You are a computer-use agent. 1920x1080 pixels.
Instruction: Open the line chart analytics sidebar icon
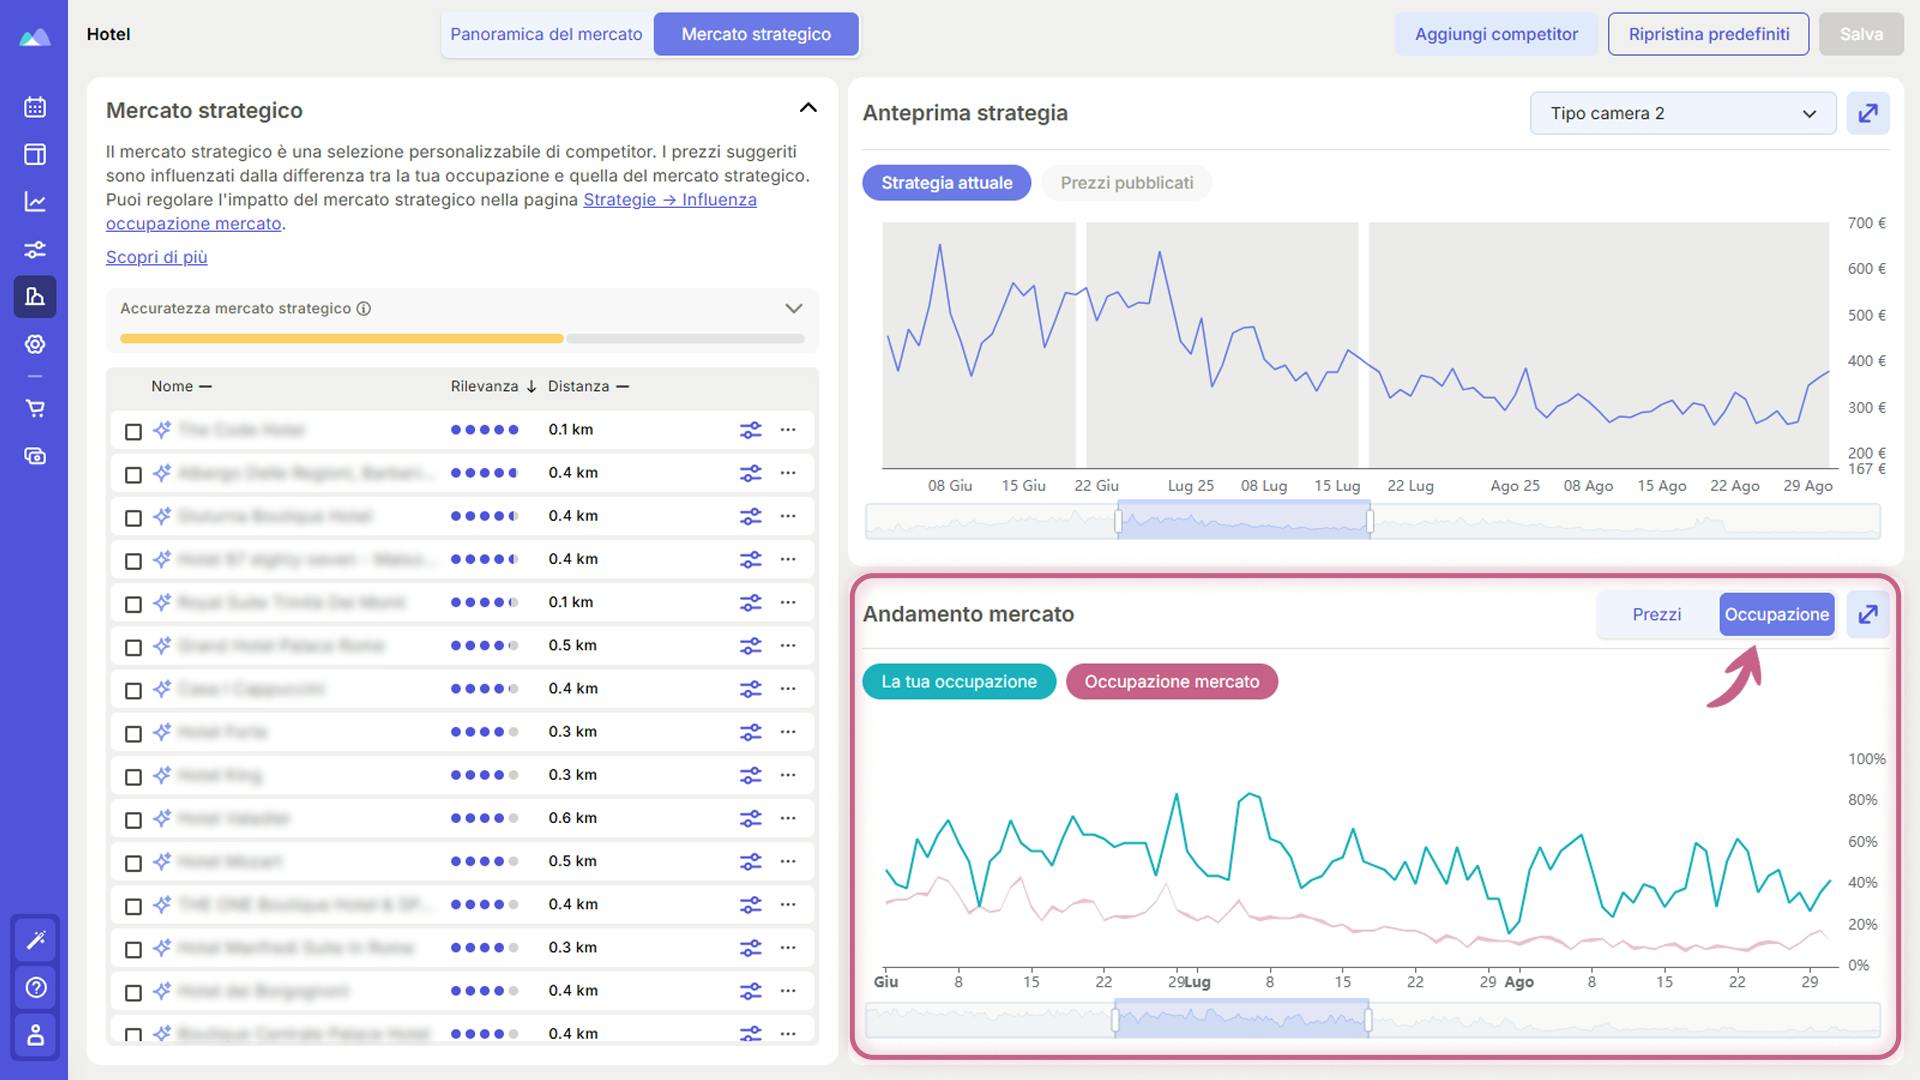pyautogui.click(x=35, y=202)
